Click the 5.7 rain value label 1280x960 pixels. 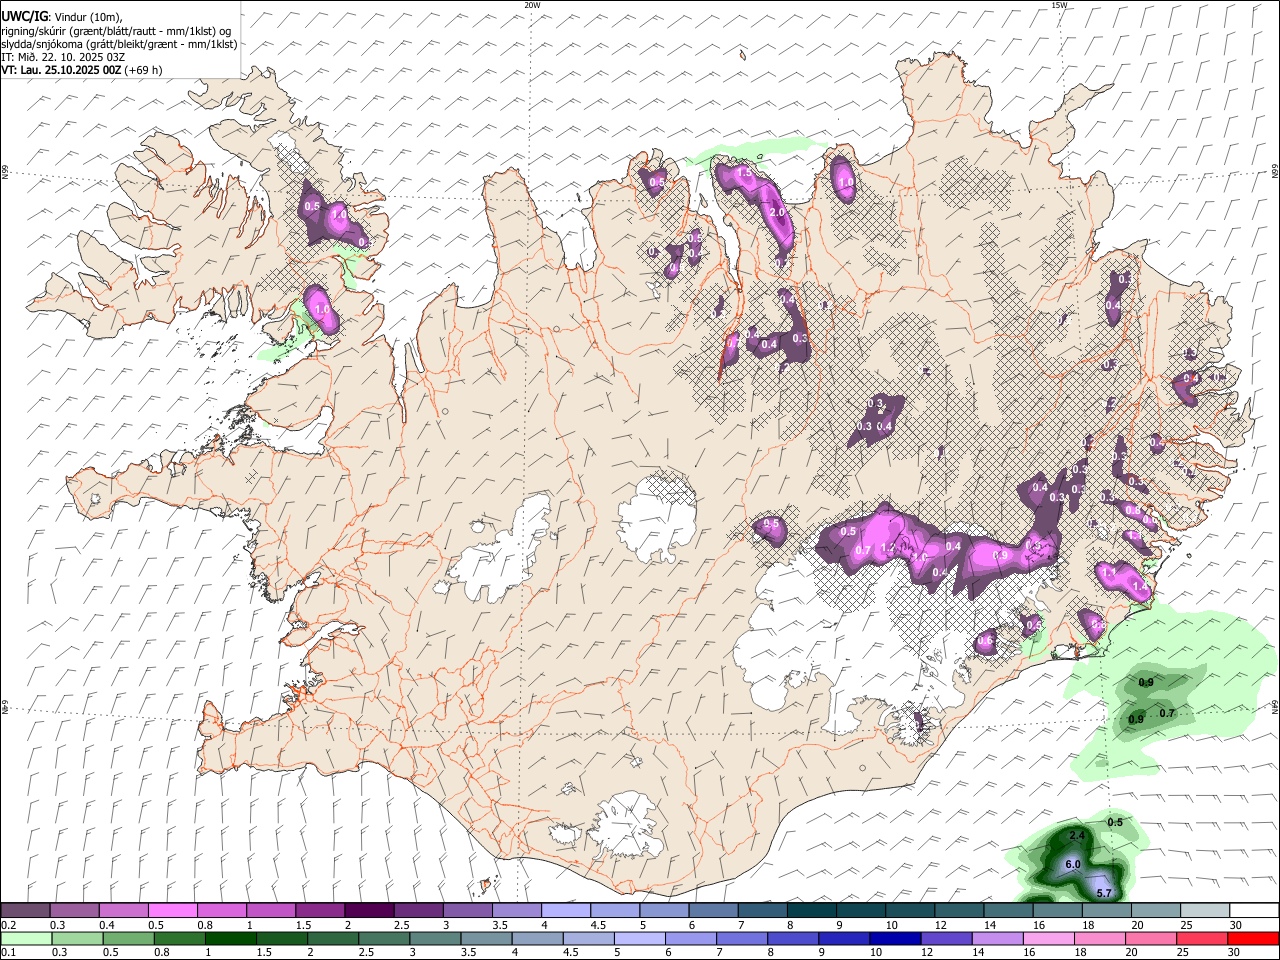click(x=1105, y=893)
